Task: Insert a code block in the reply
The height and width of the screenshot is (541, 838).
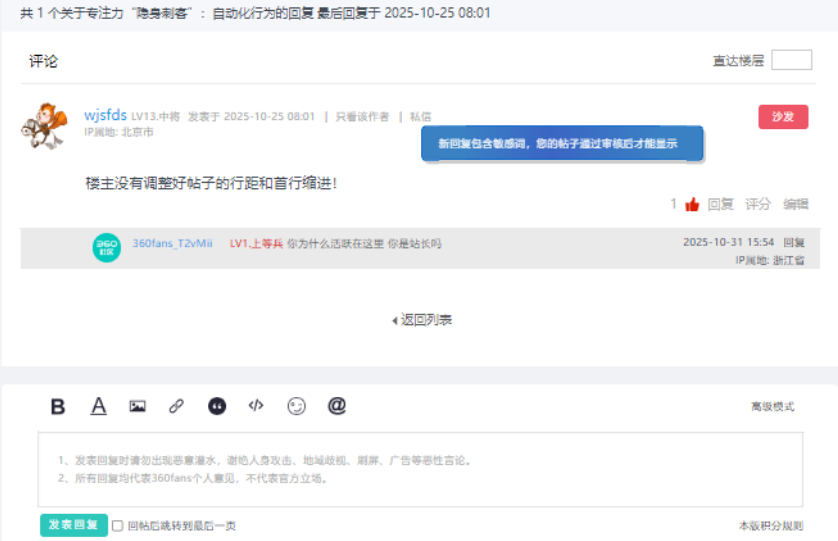Action: 256,406
